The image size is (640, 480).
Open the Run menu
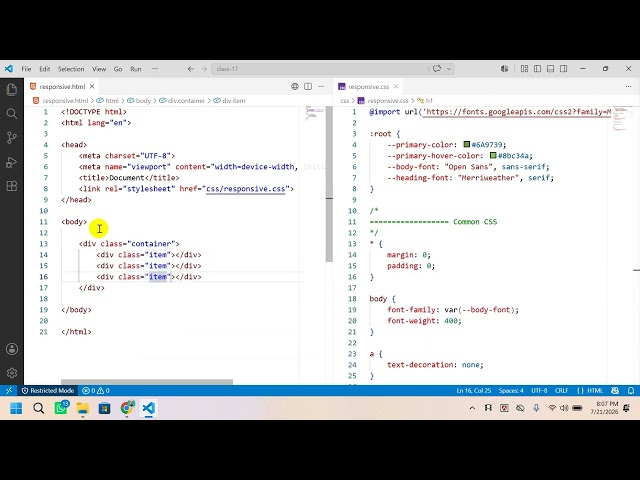(136, 69)
